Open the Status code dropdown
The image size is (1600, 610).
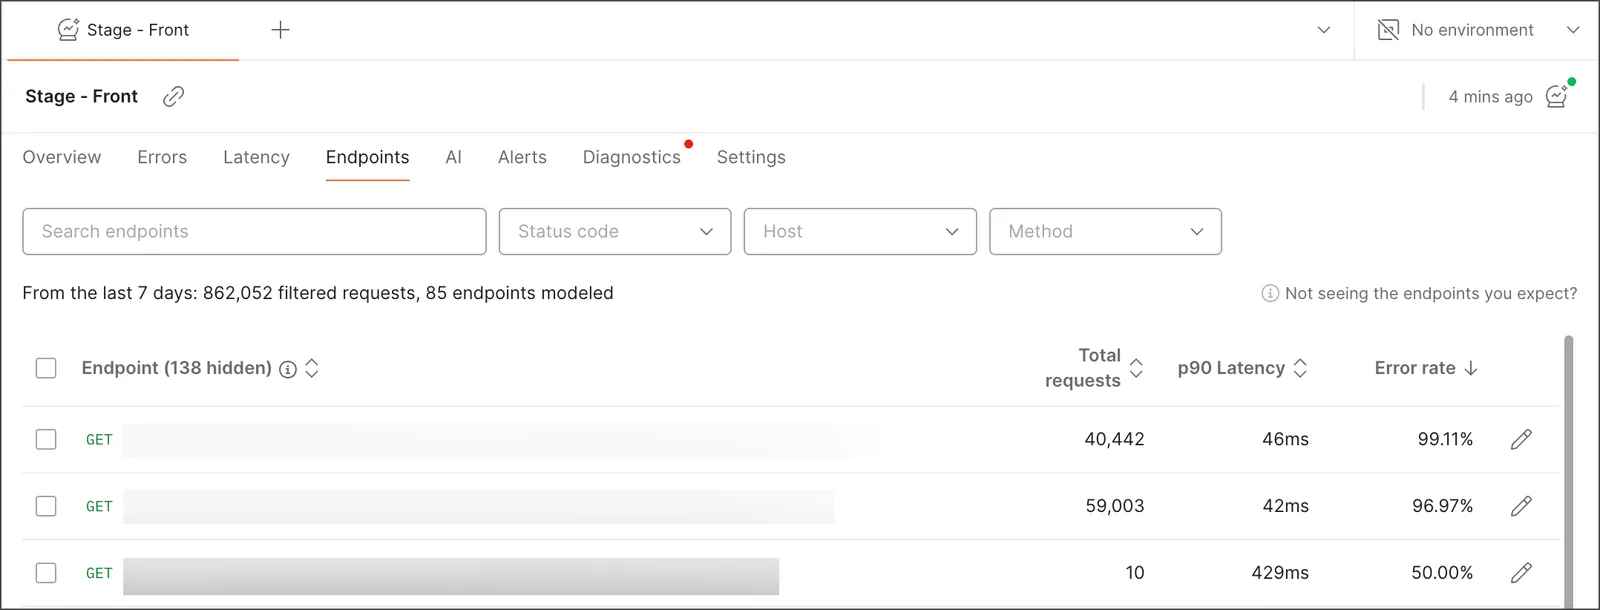tap(615, 231)
